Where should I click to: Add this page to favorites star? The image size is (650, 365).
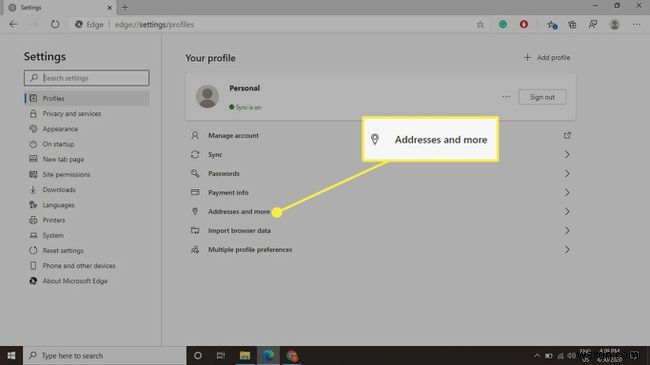(480, 24)
